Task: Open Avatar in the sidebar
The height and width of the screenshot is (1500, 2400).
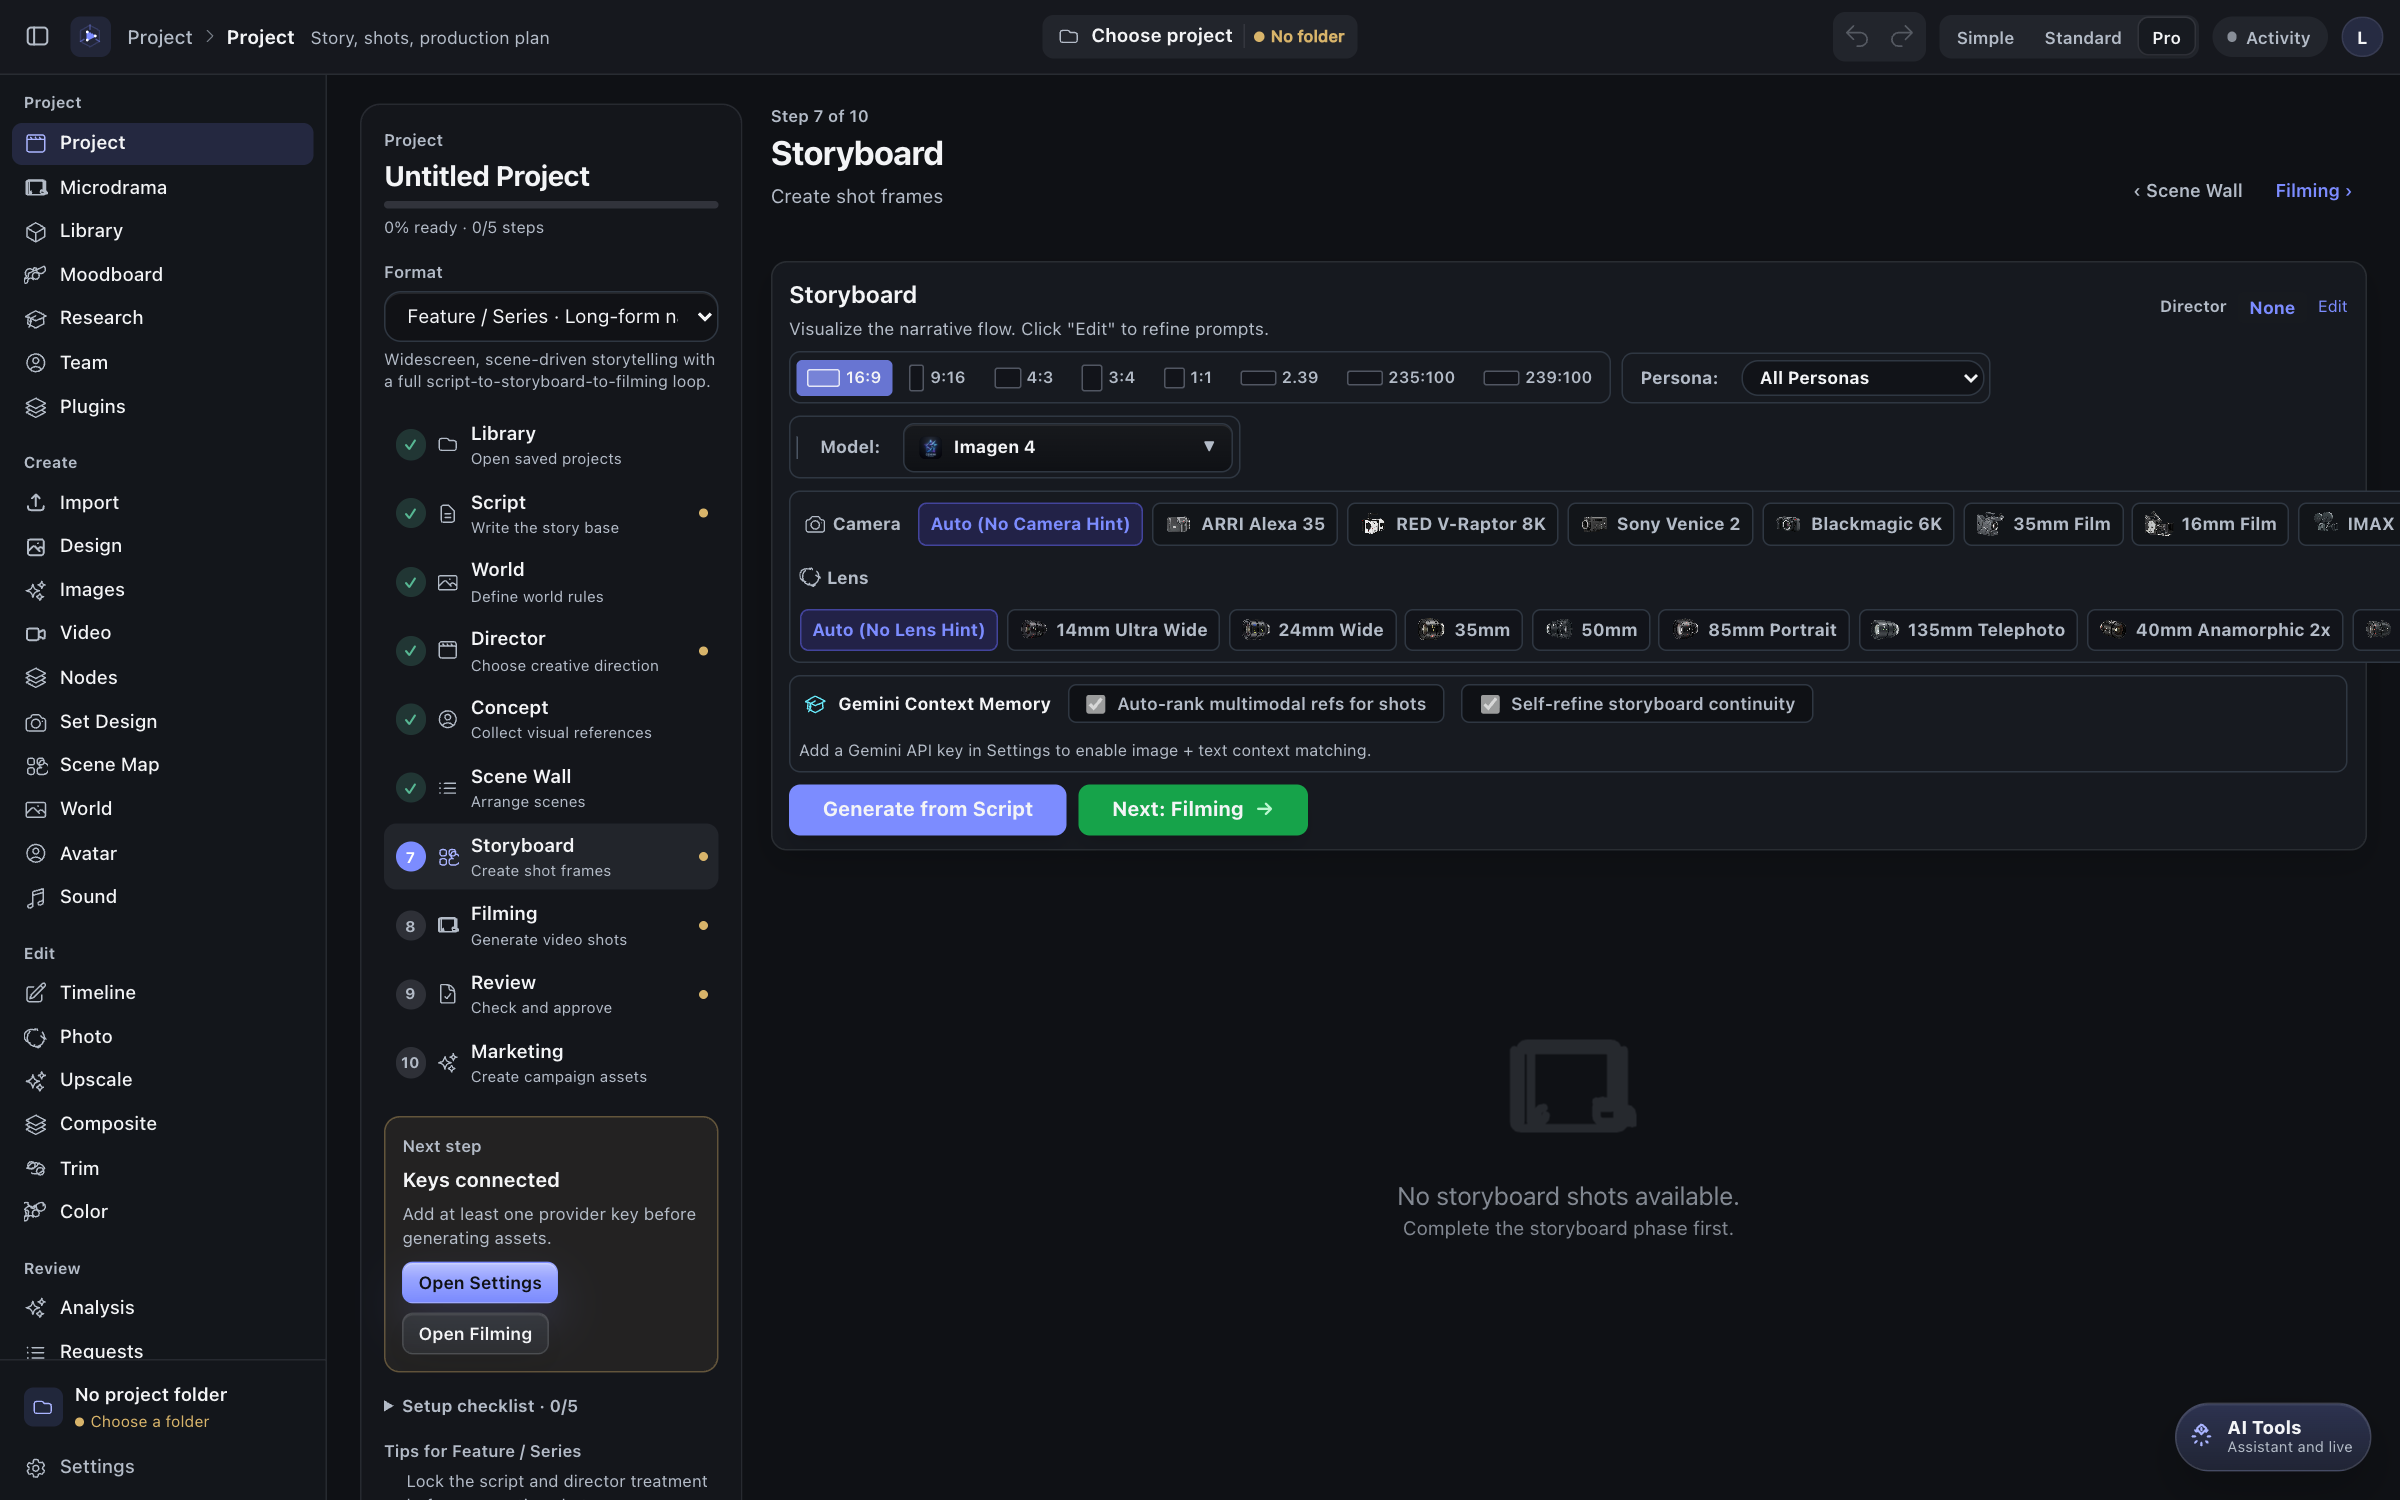Action: click(162, 853)
